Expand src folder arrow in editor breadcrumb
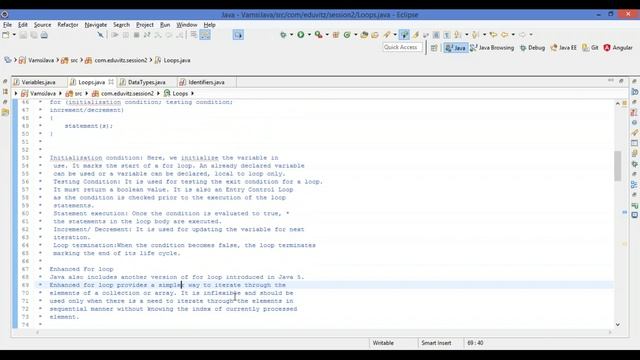The image size is (640, 360). point(87,93)
